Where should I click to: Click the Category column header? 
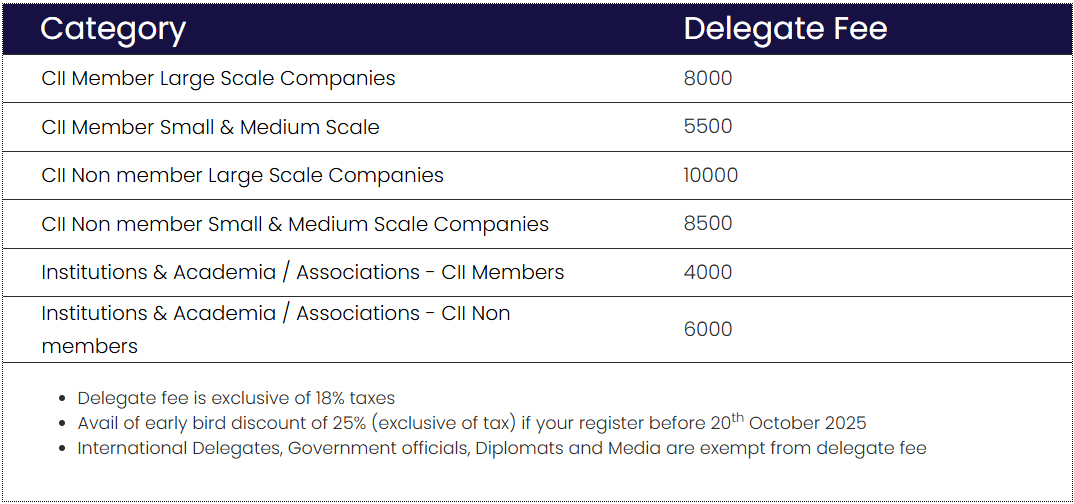point(113,29)
